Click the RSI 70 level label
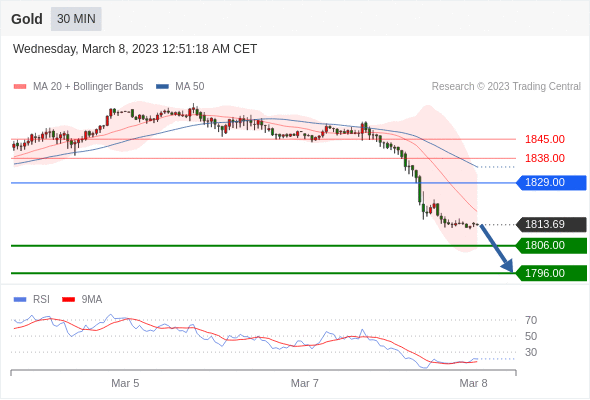The width and height of the screenshot is (590, 400). 531,320
